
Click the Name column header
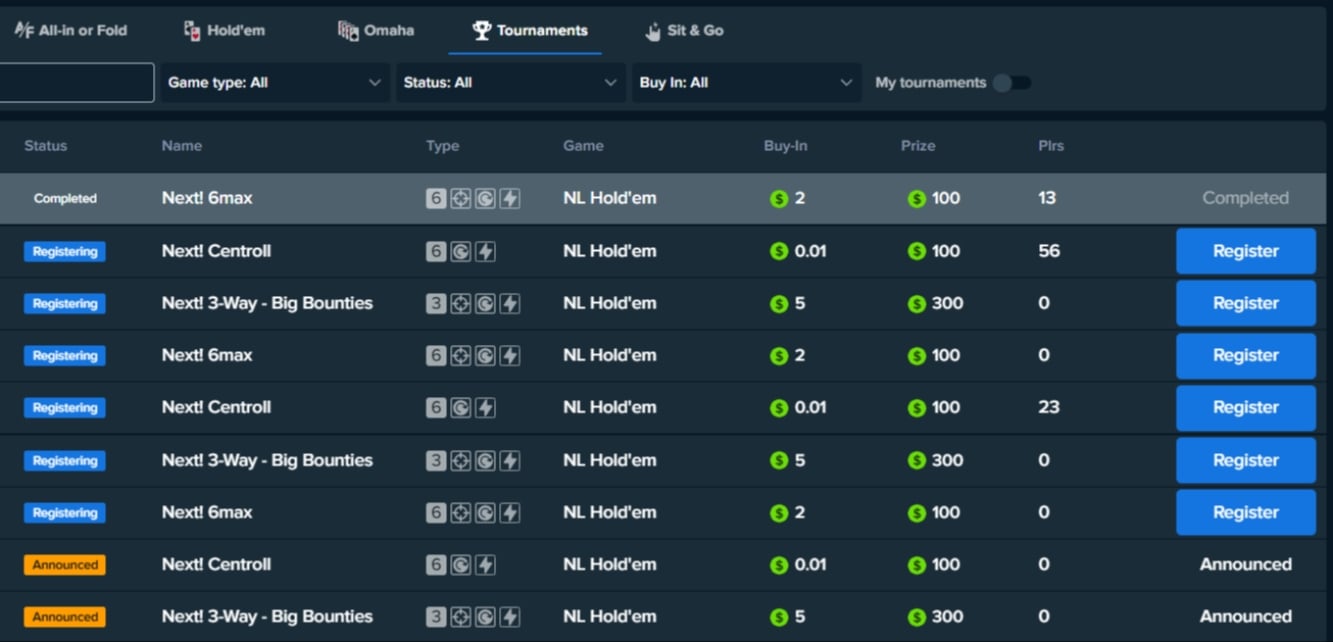point(182,146)
